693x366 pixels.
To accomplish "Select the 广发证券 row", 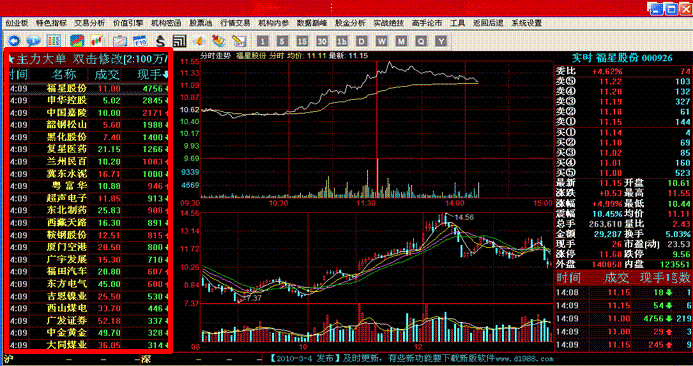I will pyautogui.click(x=88, y=321).
